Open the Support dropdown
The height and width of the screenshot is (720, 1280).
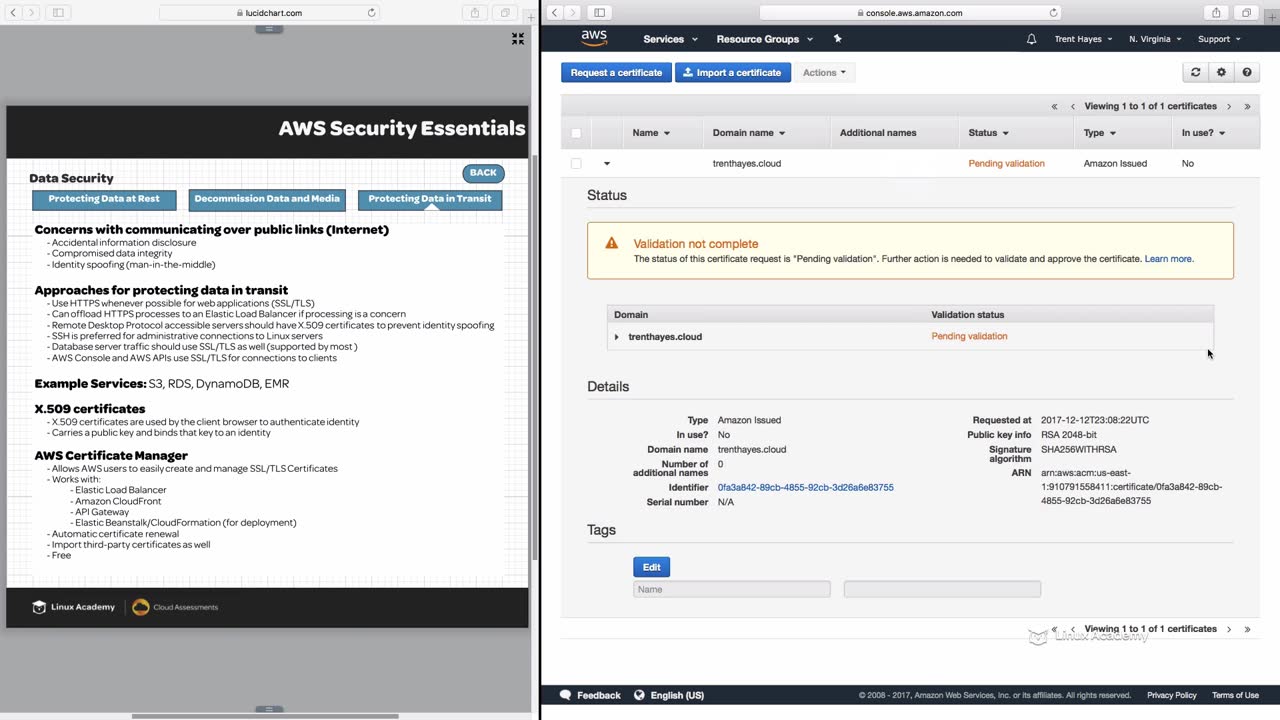1219,39
